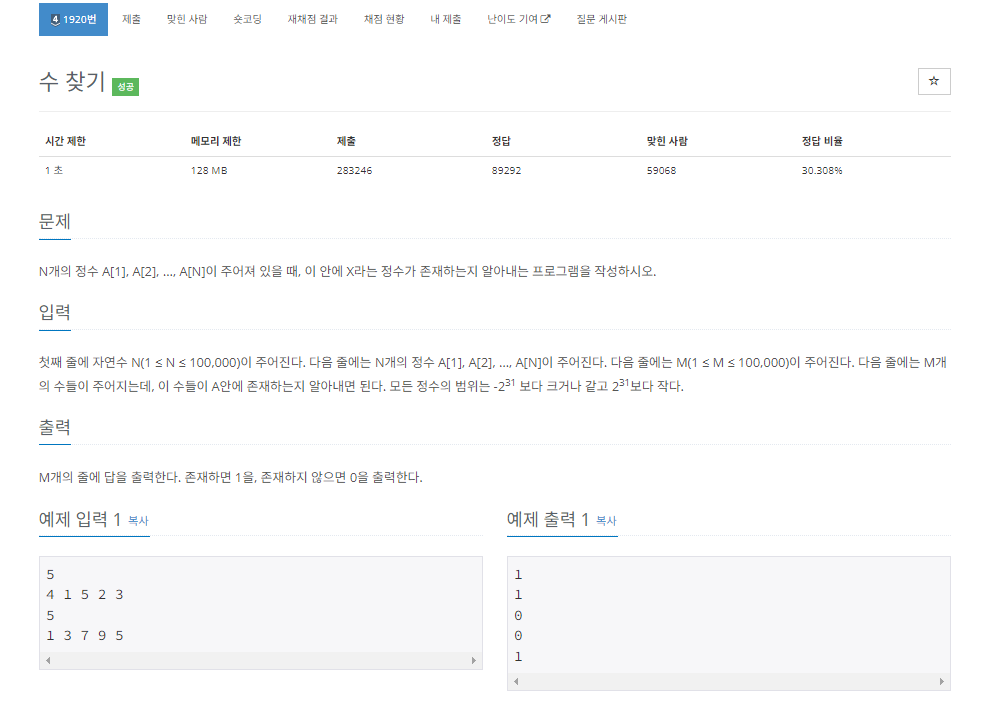Image resolution: width=988 pixels, height=712 pixels.
Task: Click the 문제 section heading
Action: click(55, 222)
